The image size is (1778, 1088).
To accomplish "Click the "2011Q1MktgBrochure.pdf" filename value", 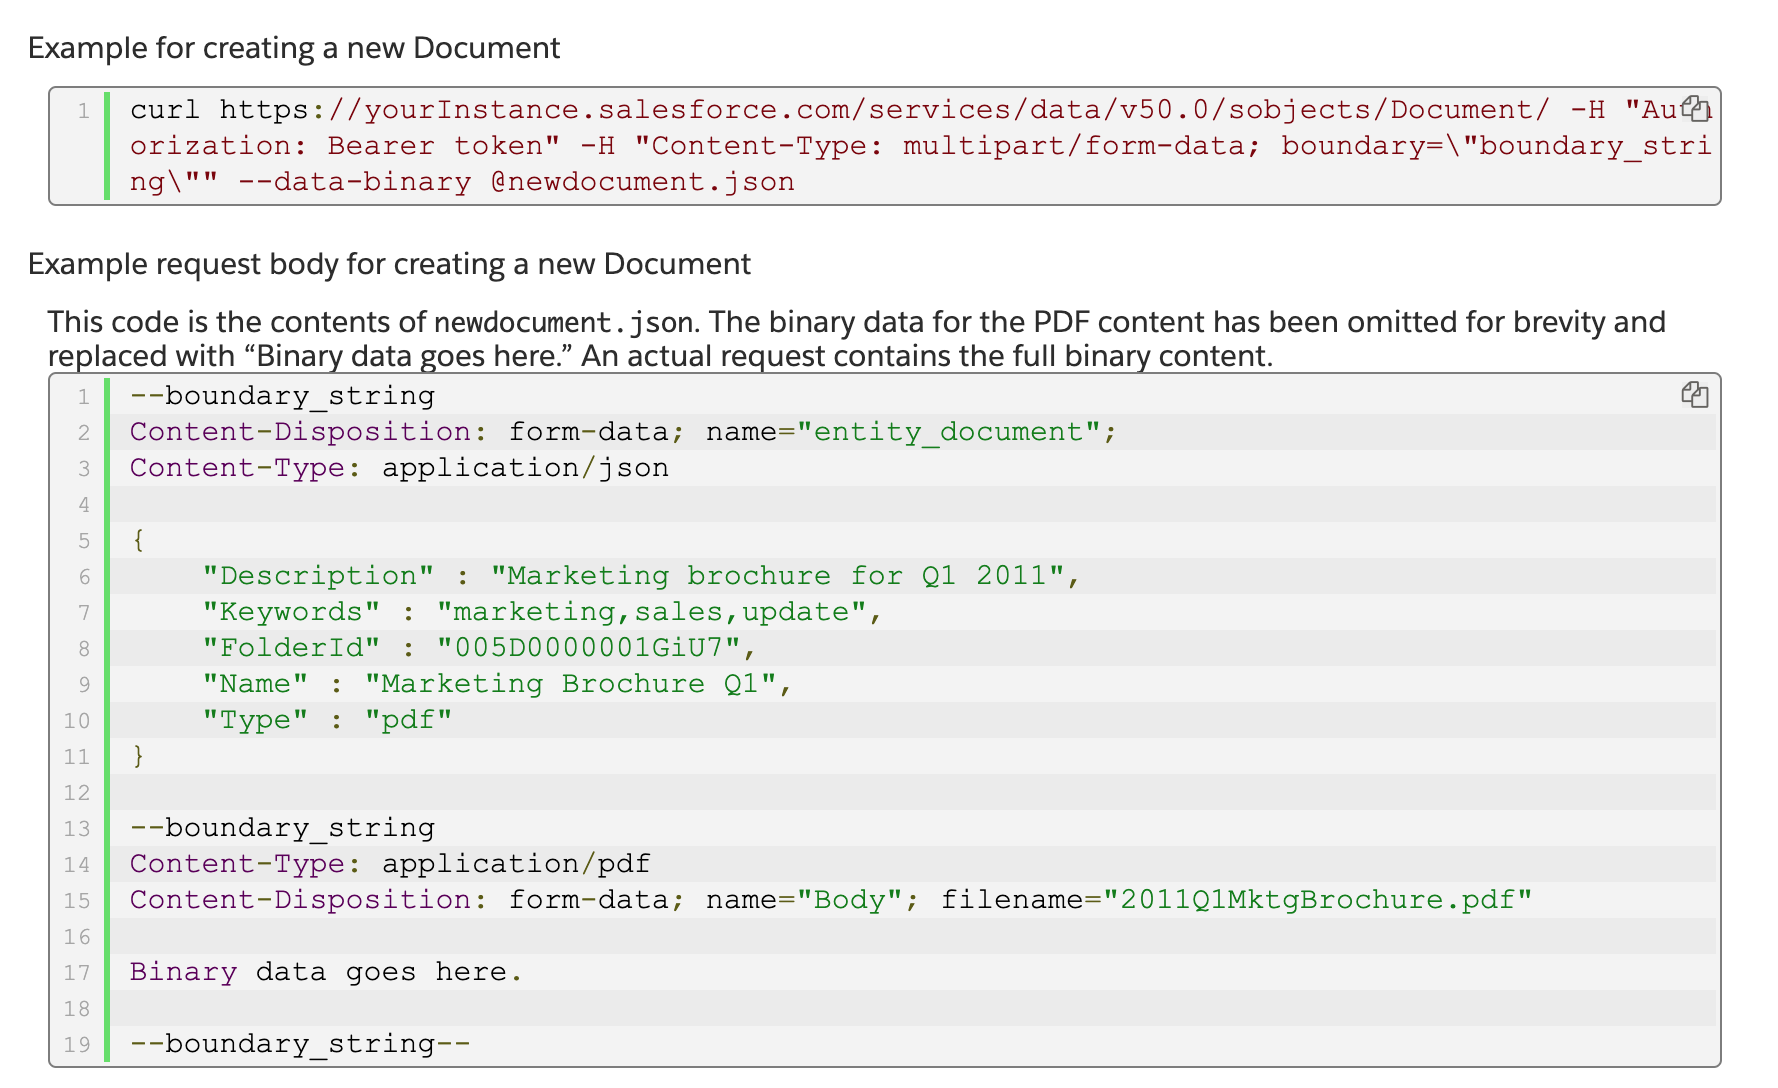I will (1317, 900).
